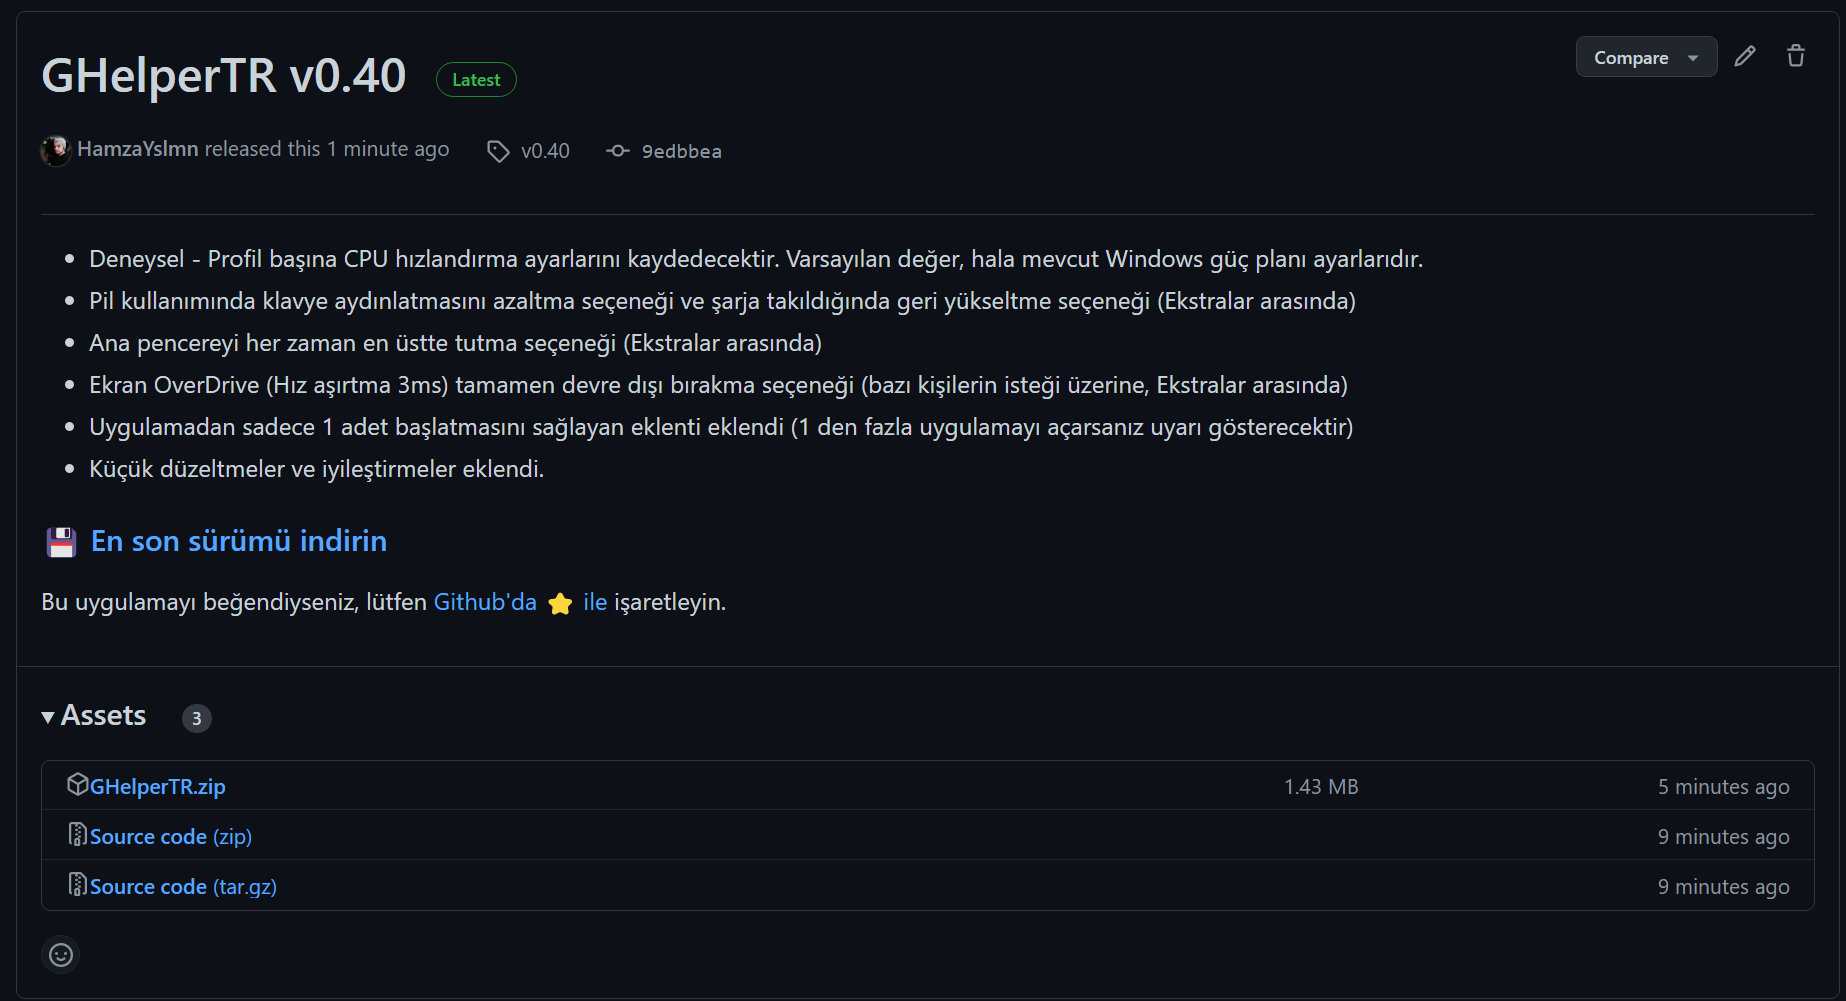Click the v0.40 tag link
The height and width of the screenshot is (1001, 1846).
point(545,151)
